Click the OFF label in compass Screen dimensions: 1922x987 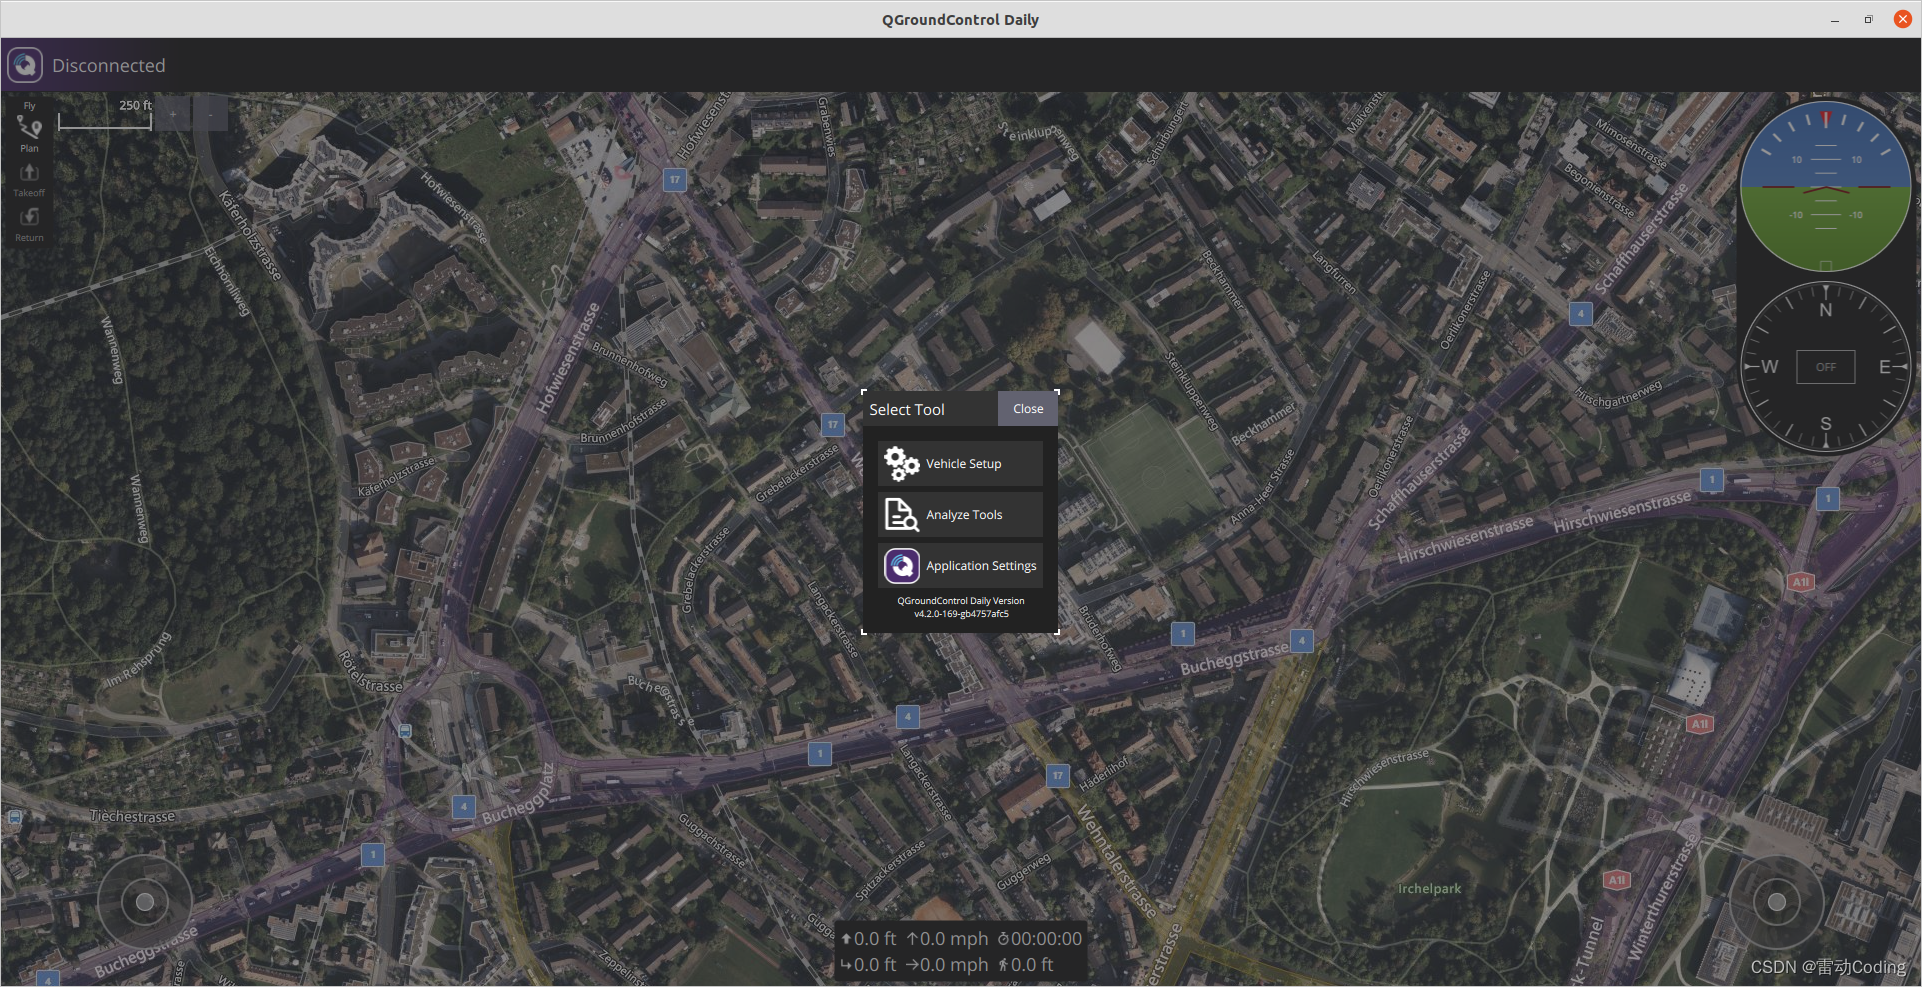pyautogui.click(x=1826, y=367)
